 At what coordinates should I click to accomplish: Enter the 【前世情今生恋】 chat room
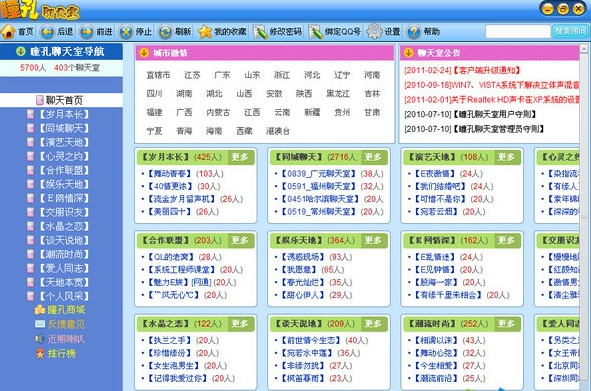311,340
